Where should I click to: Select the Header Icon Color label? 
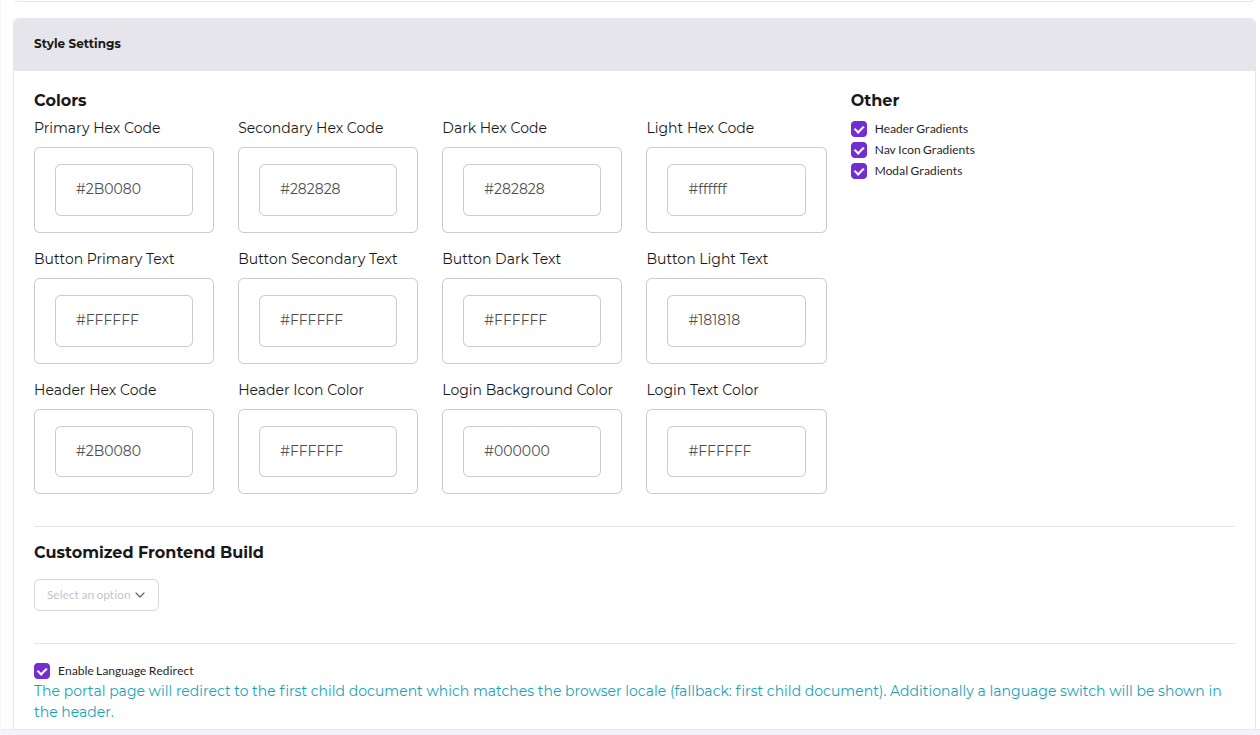[x=301, y=390]
